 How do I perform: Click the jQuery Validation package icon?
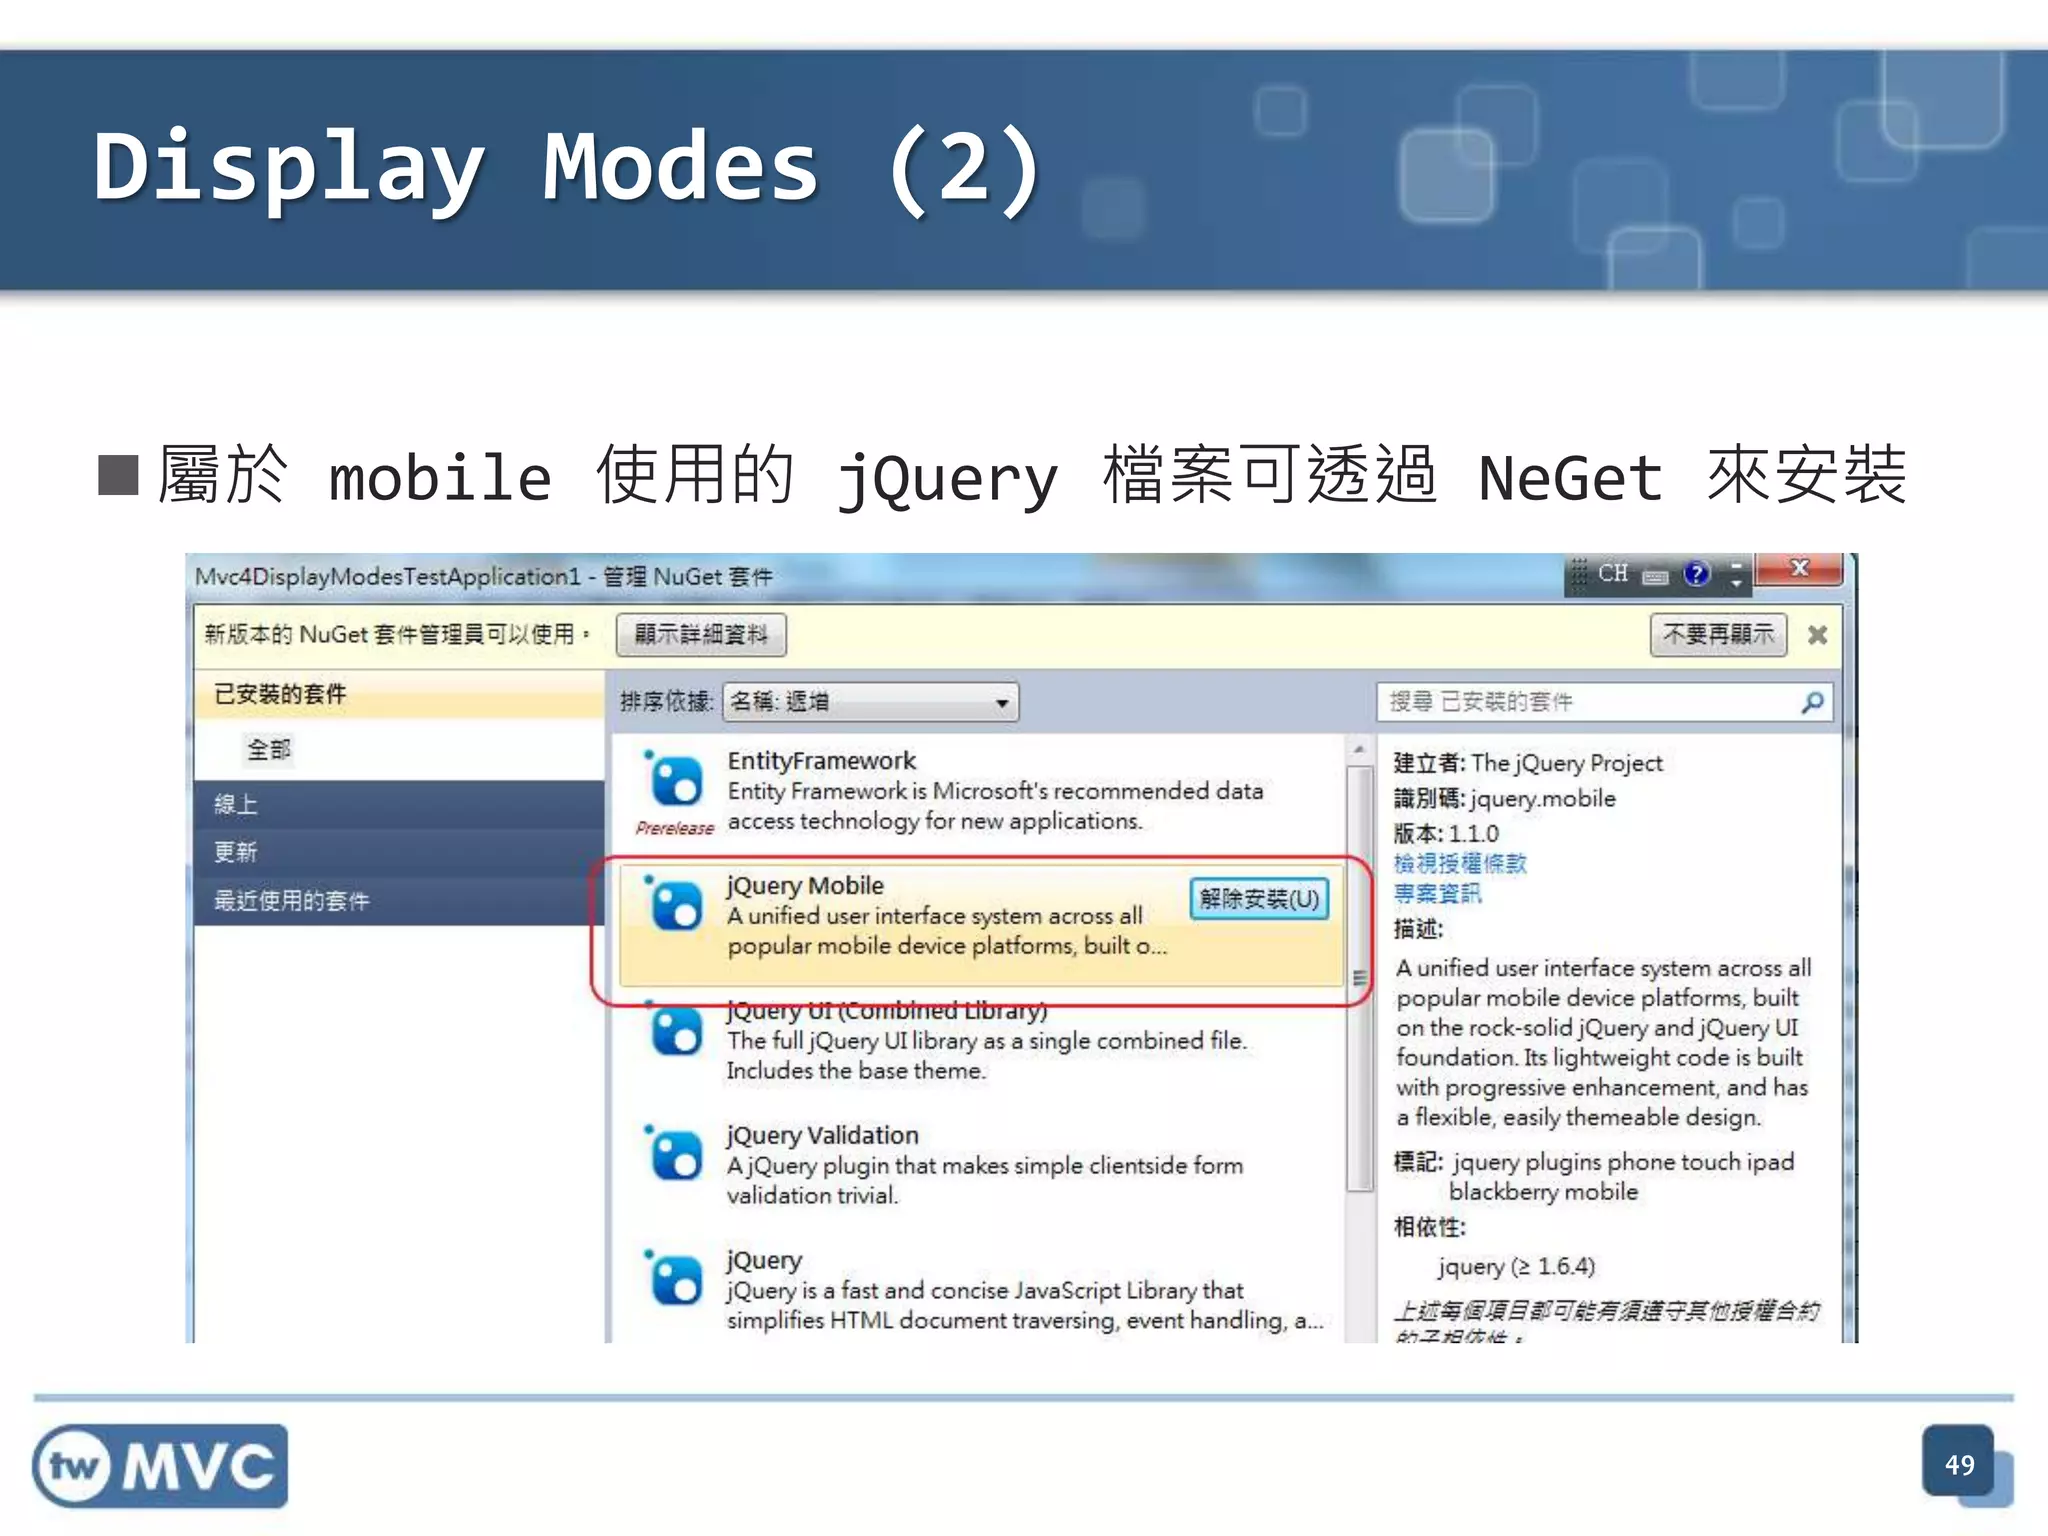tap(675, 1153)
